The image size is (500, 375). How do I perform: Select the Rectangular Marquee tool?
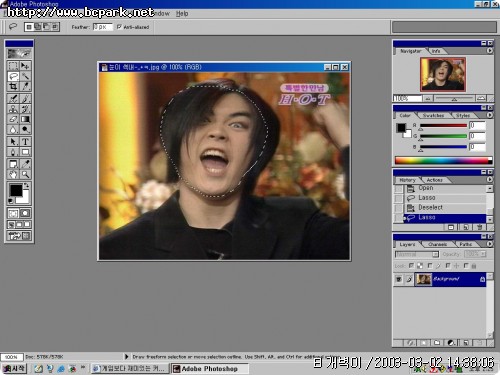coord(13,65)
